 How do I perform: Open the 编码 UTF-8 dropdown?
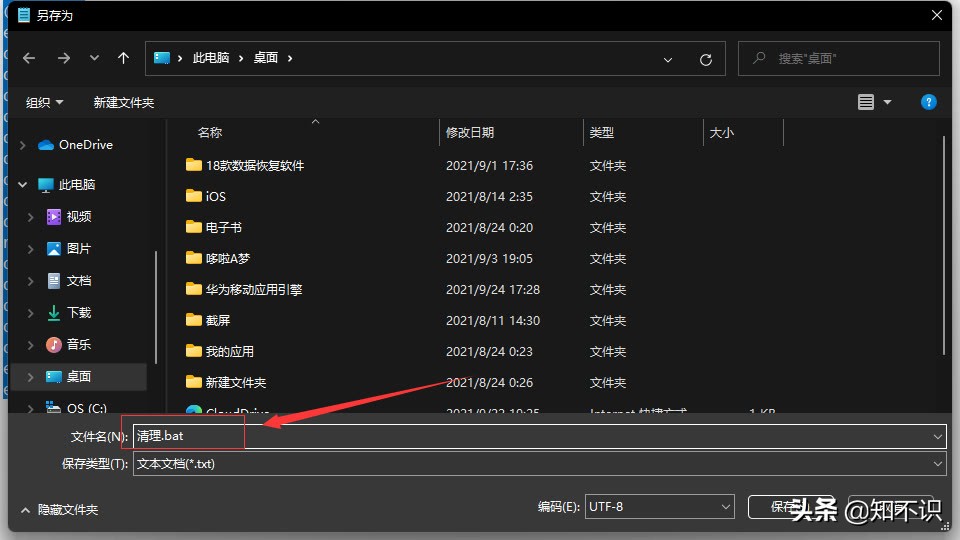pyautogui.click(x=659, y=507)
